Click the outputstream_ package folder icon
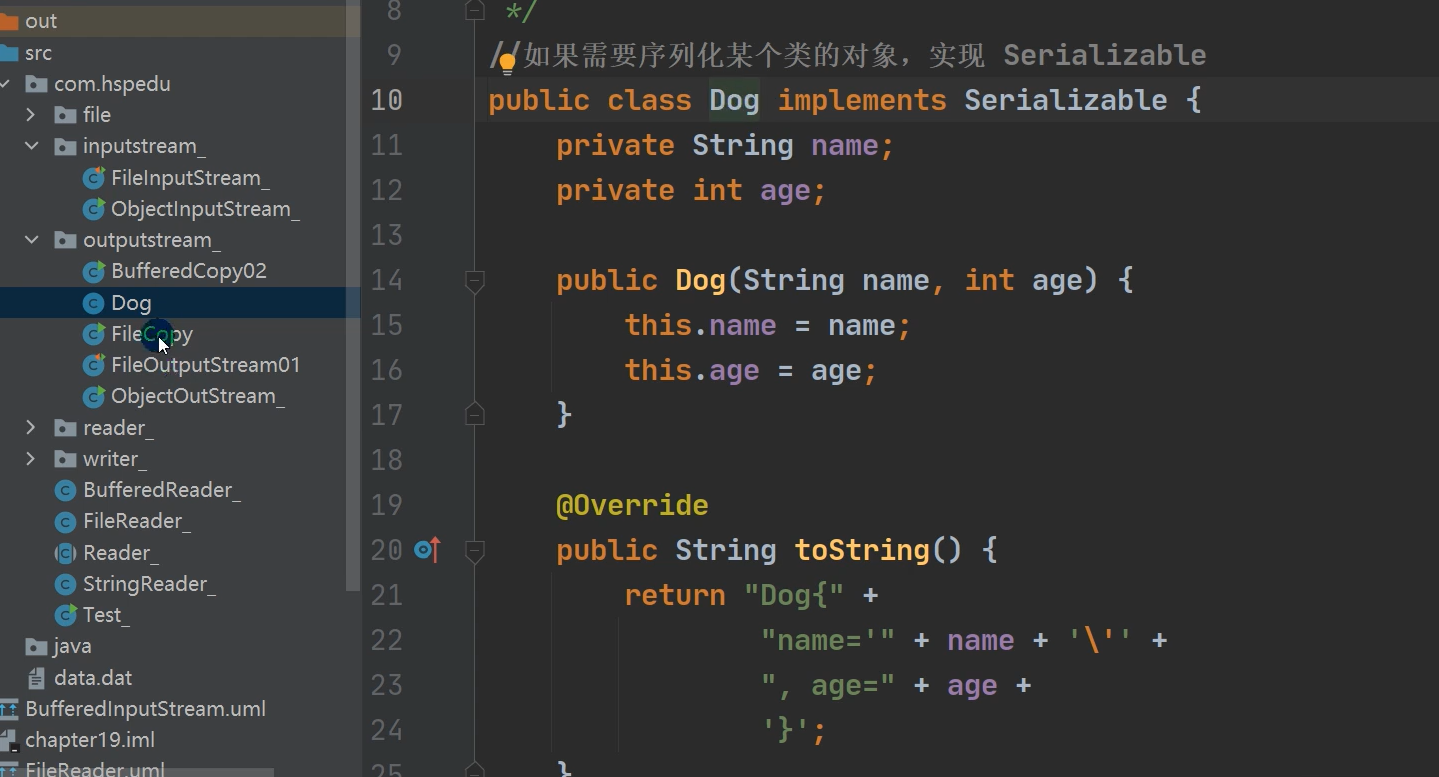 pyautogui.click(x=65, y=241)
